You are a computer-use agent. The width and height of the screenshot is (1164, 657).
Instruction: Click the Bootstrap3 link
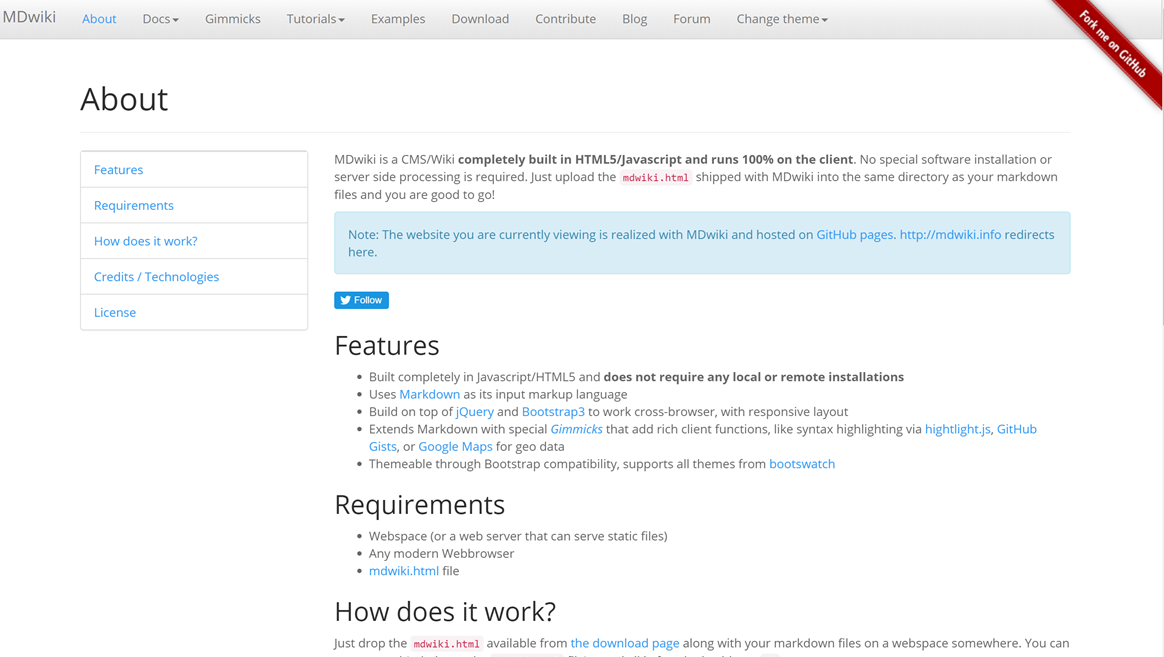[553, 411]
